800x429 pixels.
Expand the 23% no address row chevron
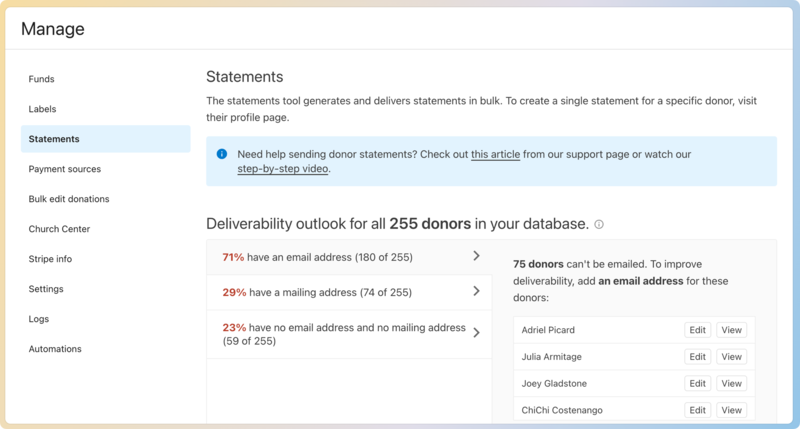click(477, 333)
